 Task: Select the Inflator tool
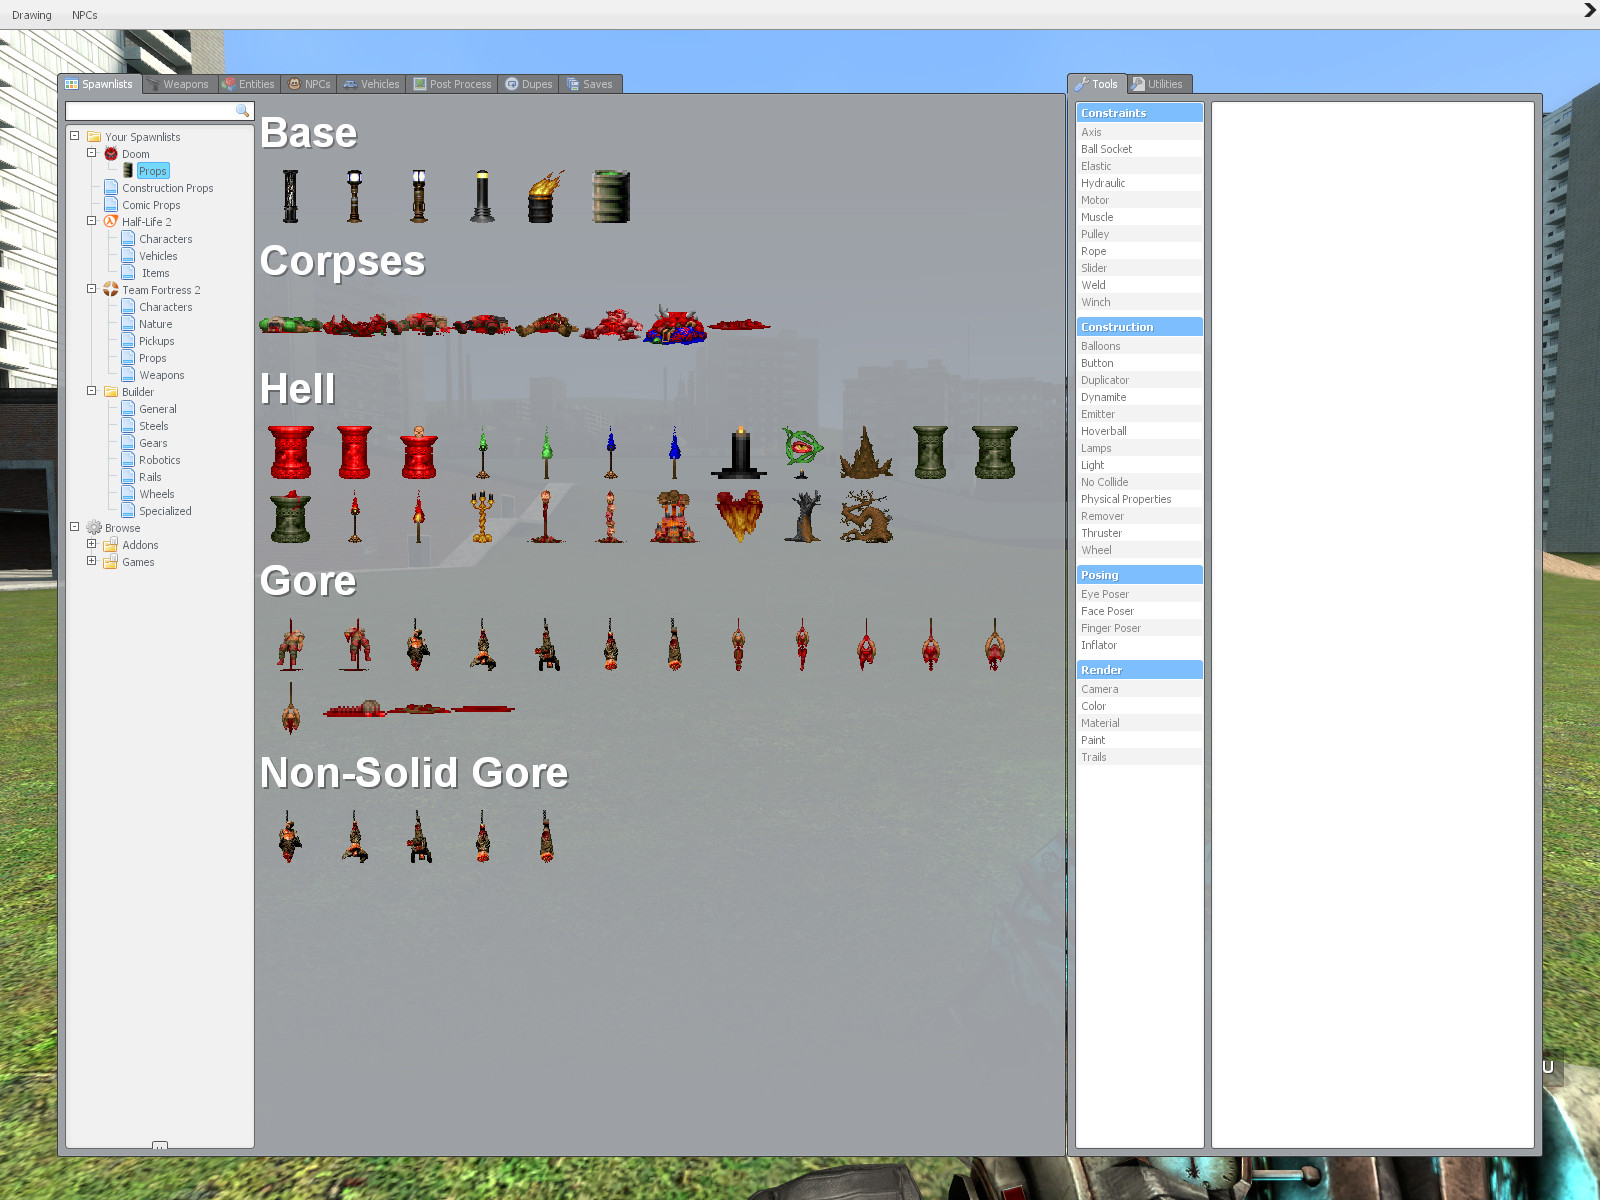[1139, 645]
